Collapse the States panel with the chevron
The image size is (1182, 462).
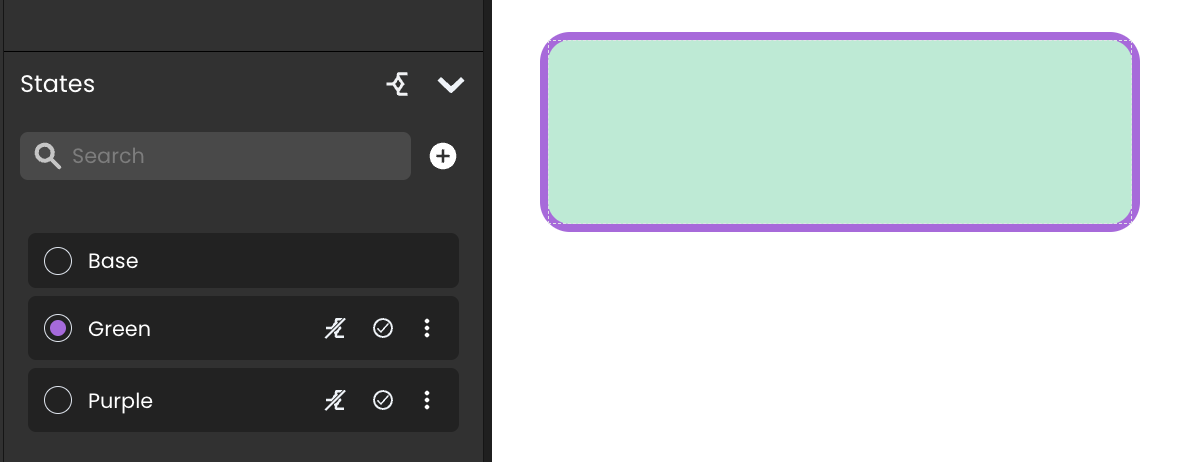pyautogui.click(x=451, y=84)
